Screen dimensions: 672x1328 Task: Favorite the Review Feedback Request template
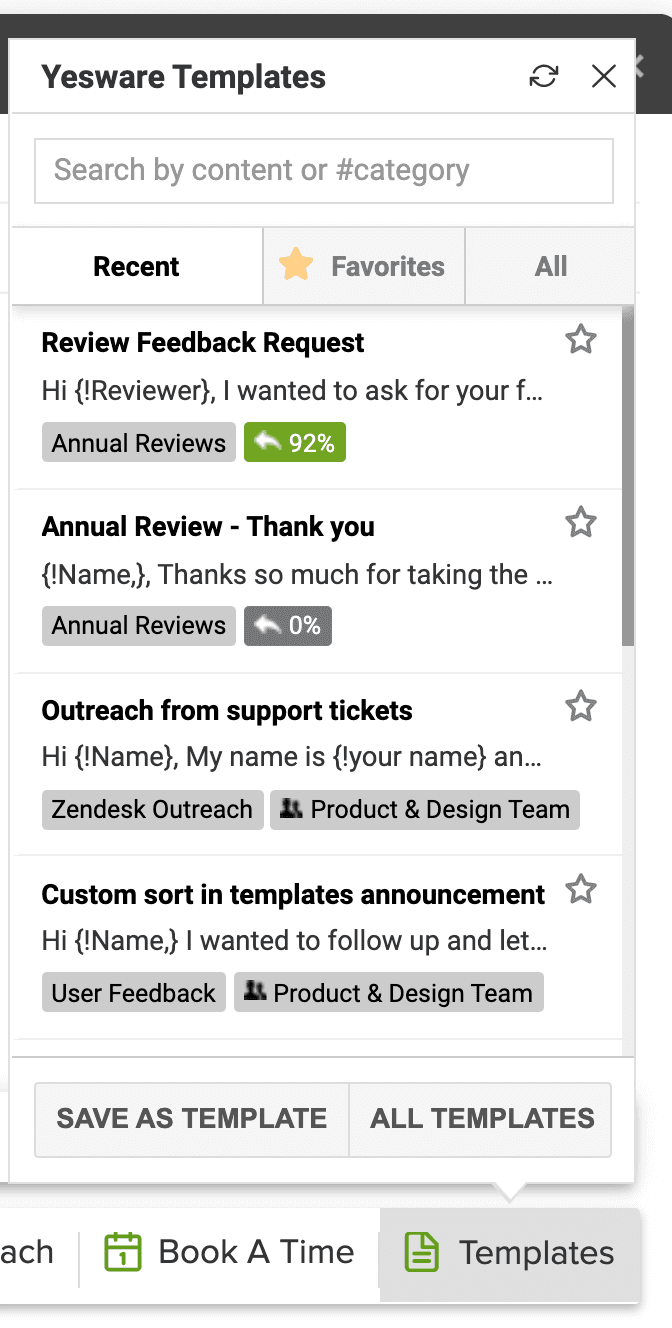click(581, 340)
